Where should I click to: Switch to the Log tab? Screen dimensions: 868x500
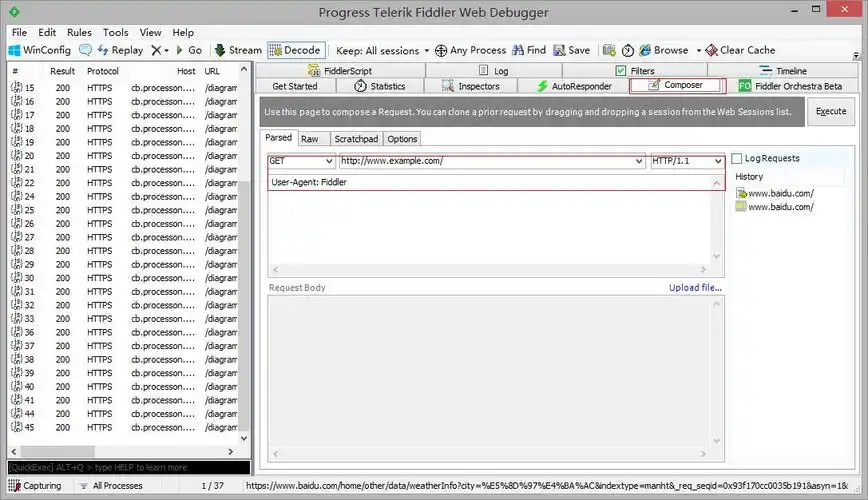pos(494,70)
